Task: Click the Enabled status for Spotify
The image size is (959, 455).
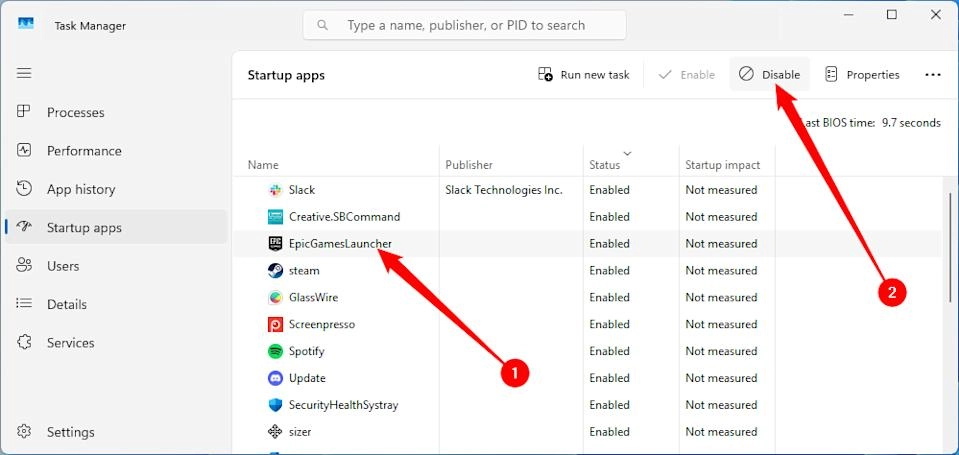Action: pyautogui.click(x=609, y=351)
